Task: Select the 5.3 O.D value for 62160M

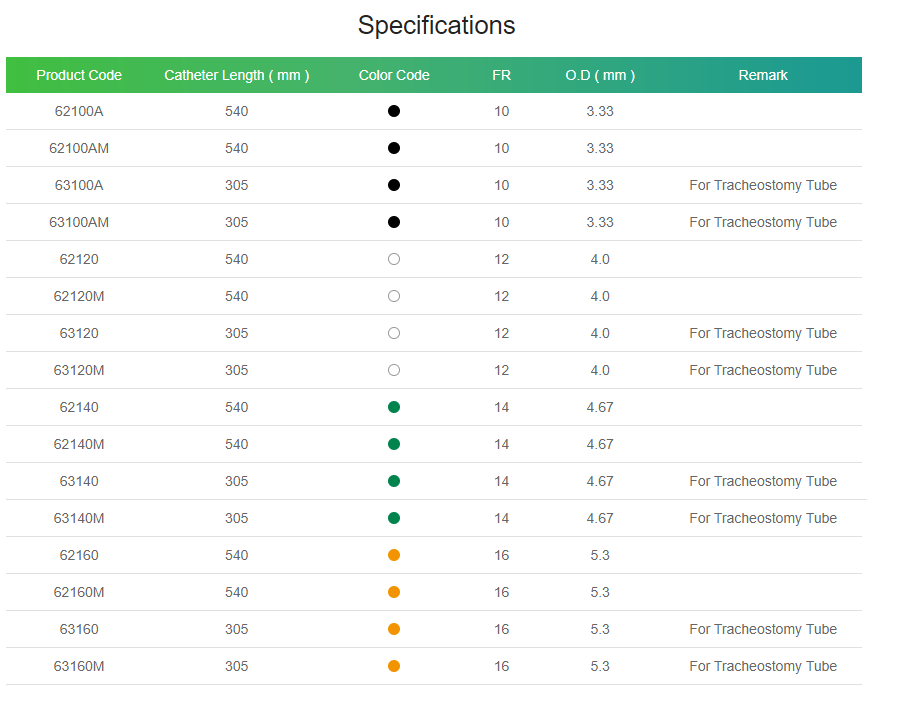Action: (x=600, y=592)
